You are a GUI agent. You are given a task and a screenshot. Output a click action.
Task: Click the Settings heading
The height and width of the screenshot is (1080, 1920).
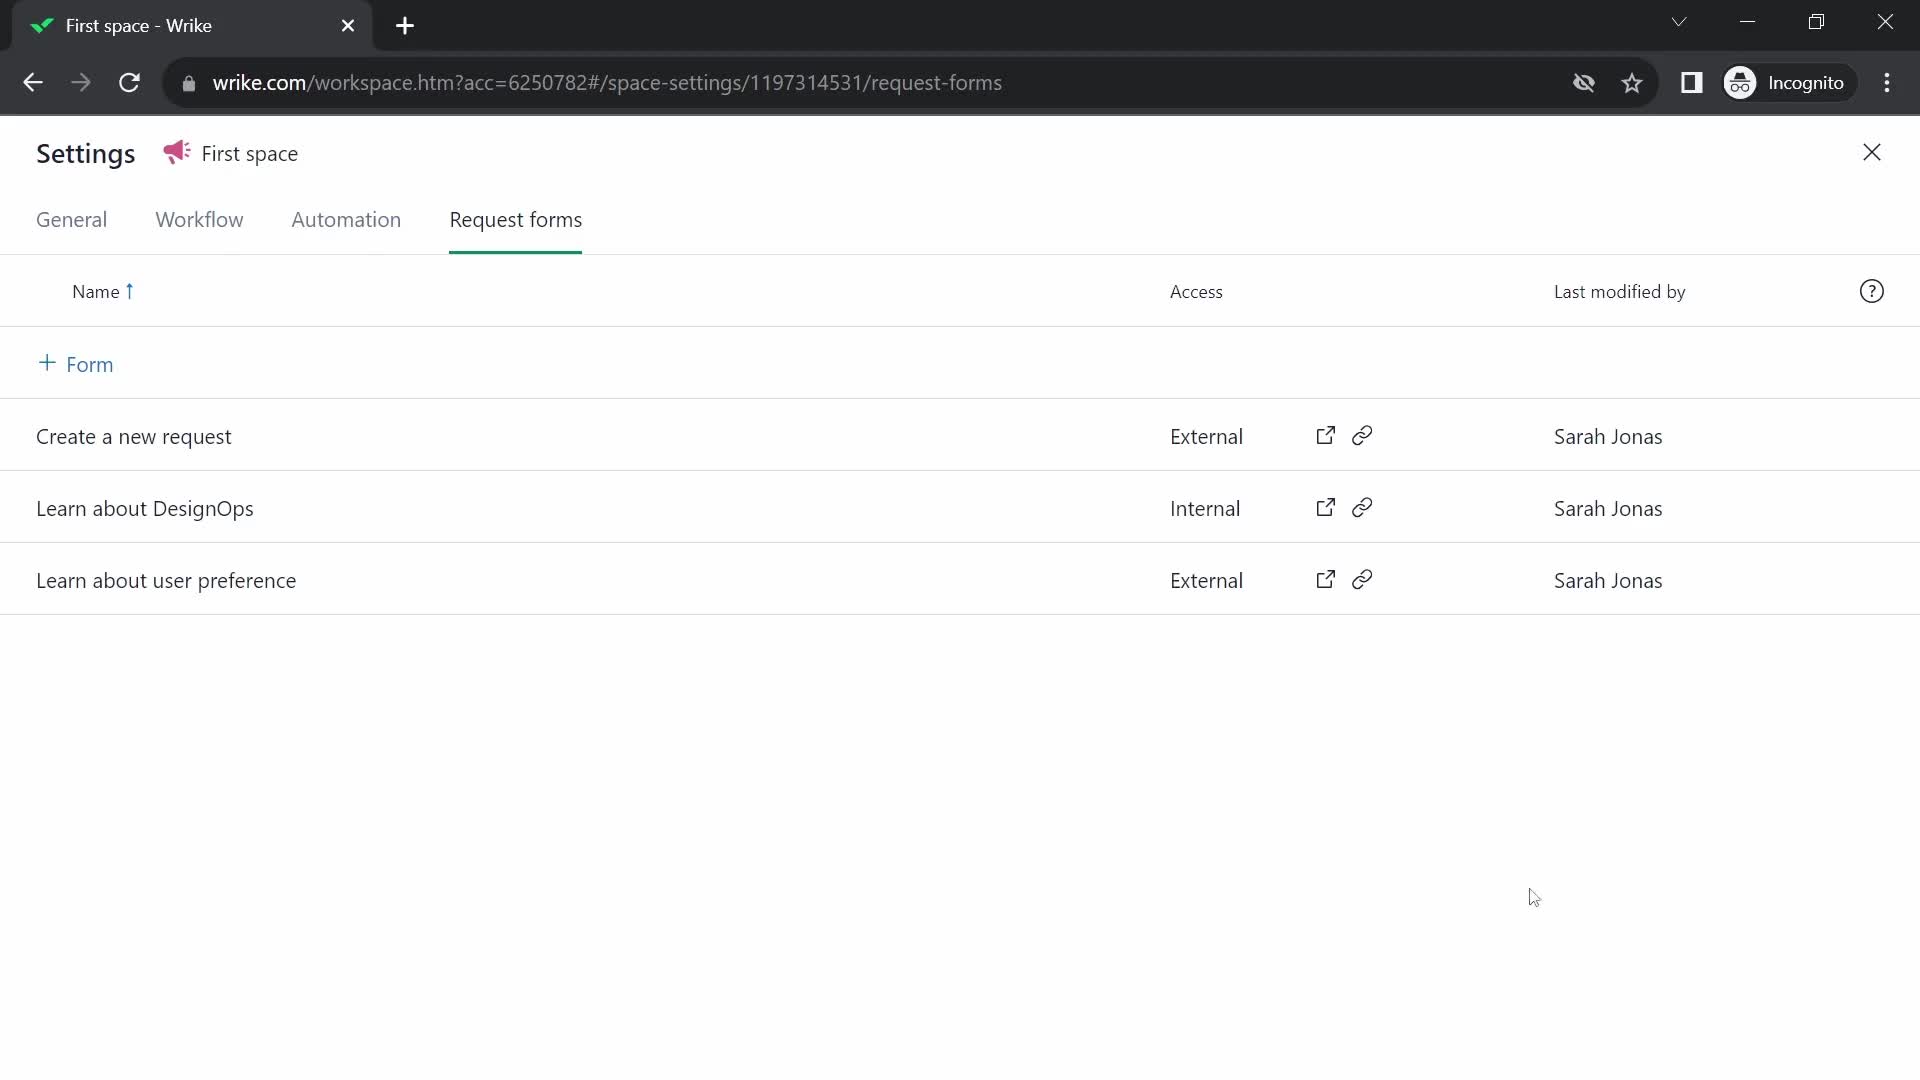[x=85, y=154]
